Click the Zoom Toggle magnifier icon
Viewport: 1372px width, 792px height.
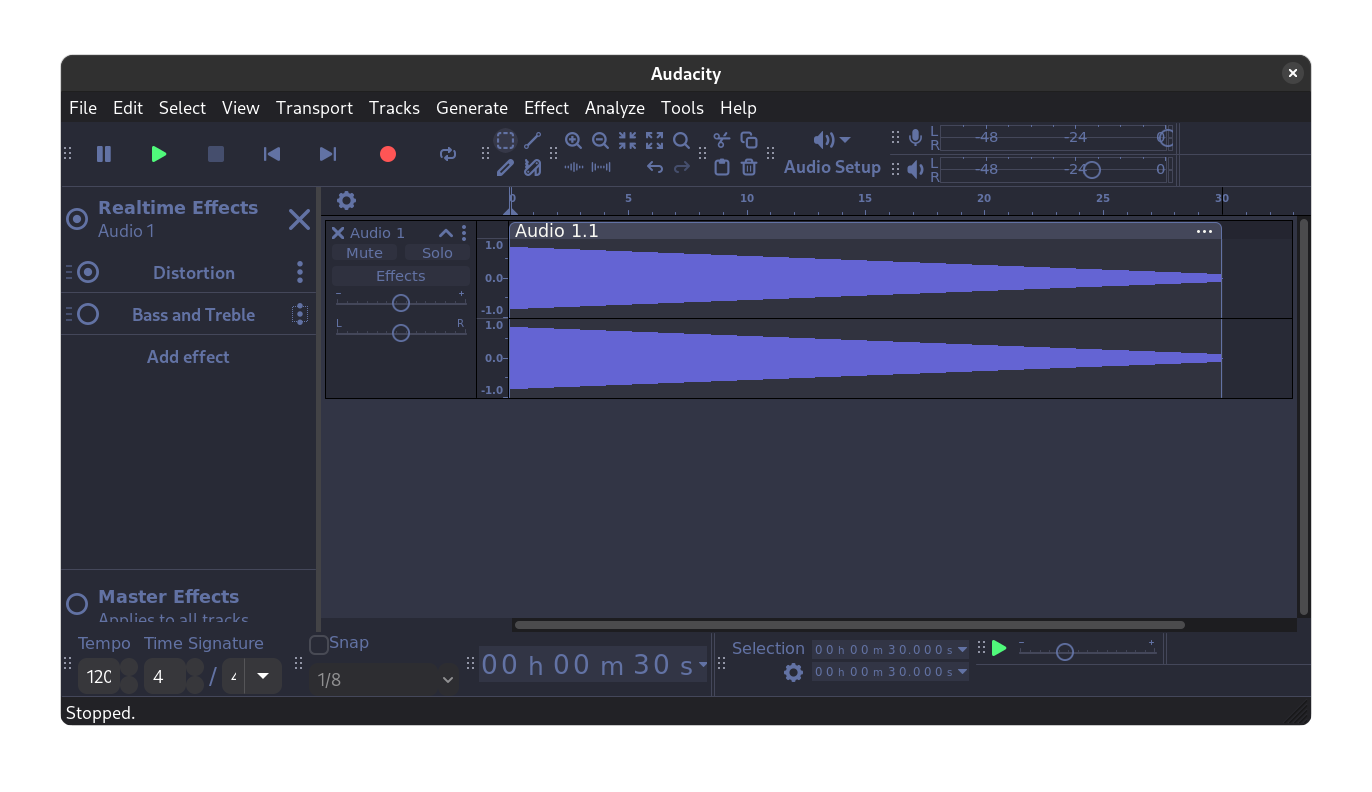coord(681,141)
